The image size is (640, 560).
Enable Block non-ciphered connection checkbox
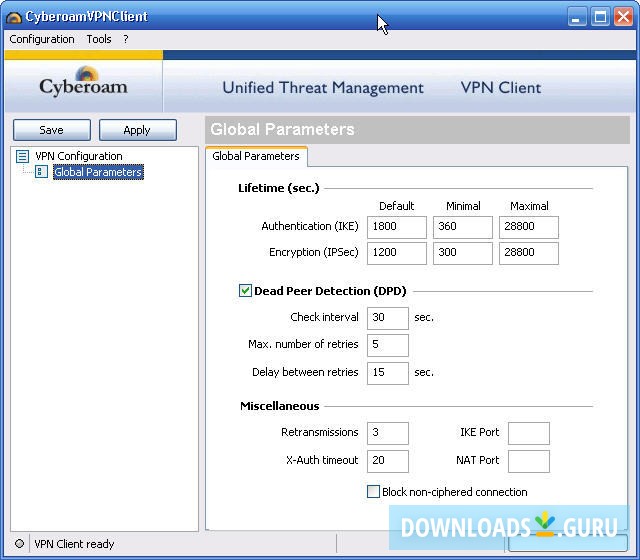coord(373,491)
